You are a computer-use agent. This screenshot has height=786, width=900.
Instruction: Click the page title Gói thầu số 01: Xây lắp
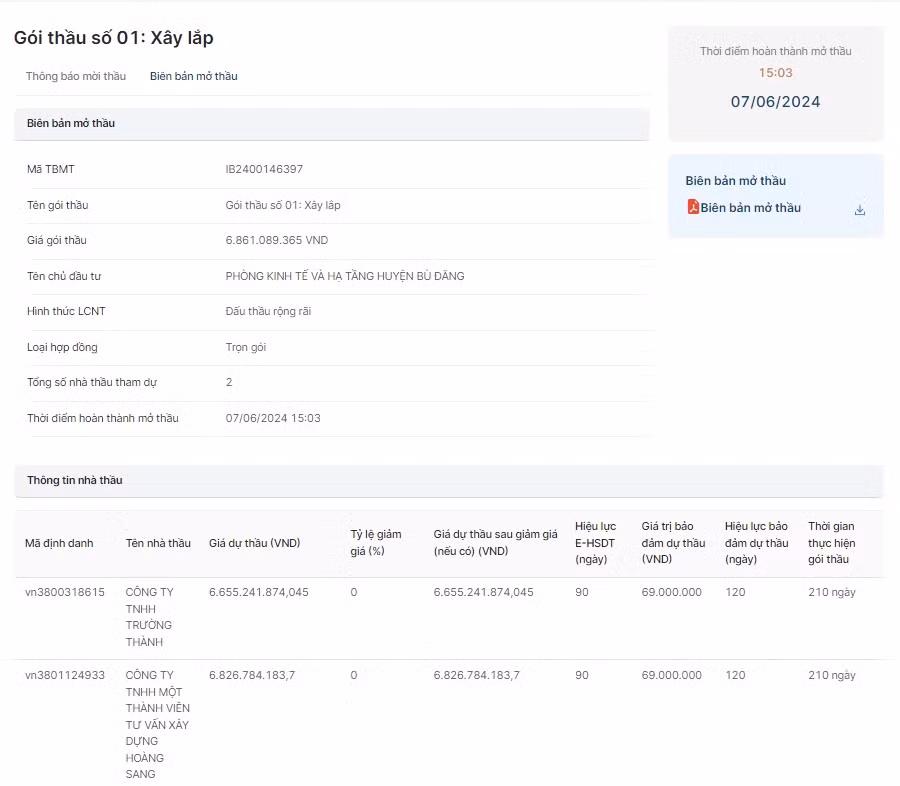pyautogui.click(x=113, y=38)
